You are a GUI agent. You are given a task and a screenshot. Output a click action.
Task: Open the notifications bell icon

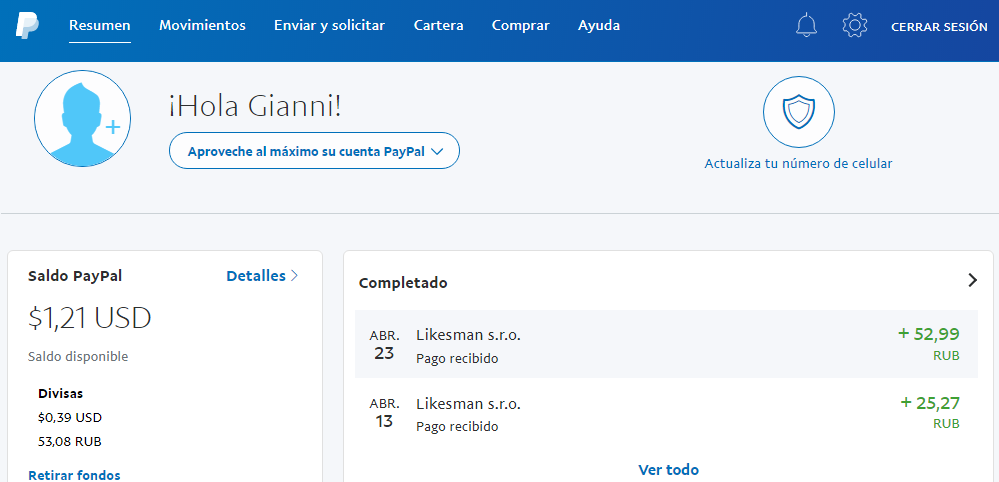(x=806, y=25)
